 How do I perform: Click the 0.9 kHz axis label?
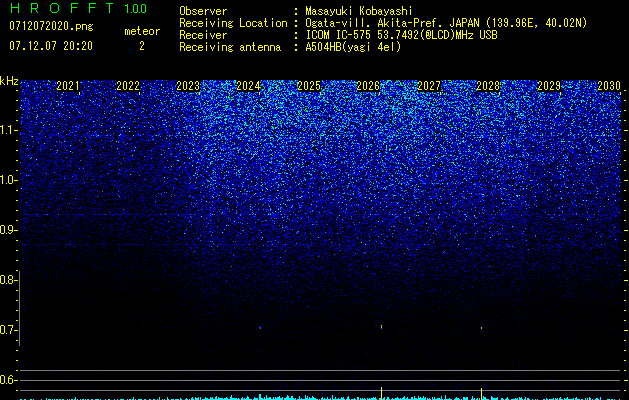8,230
